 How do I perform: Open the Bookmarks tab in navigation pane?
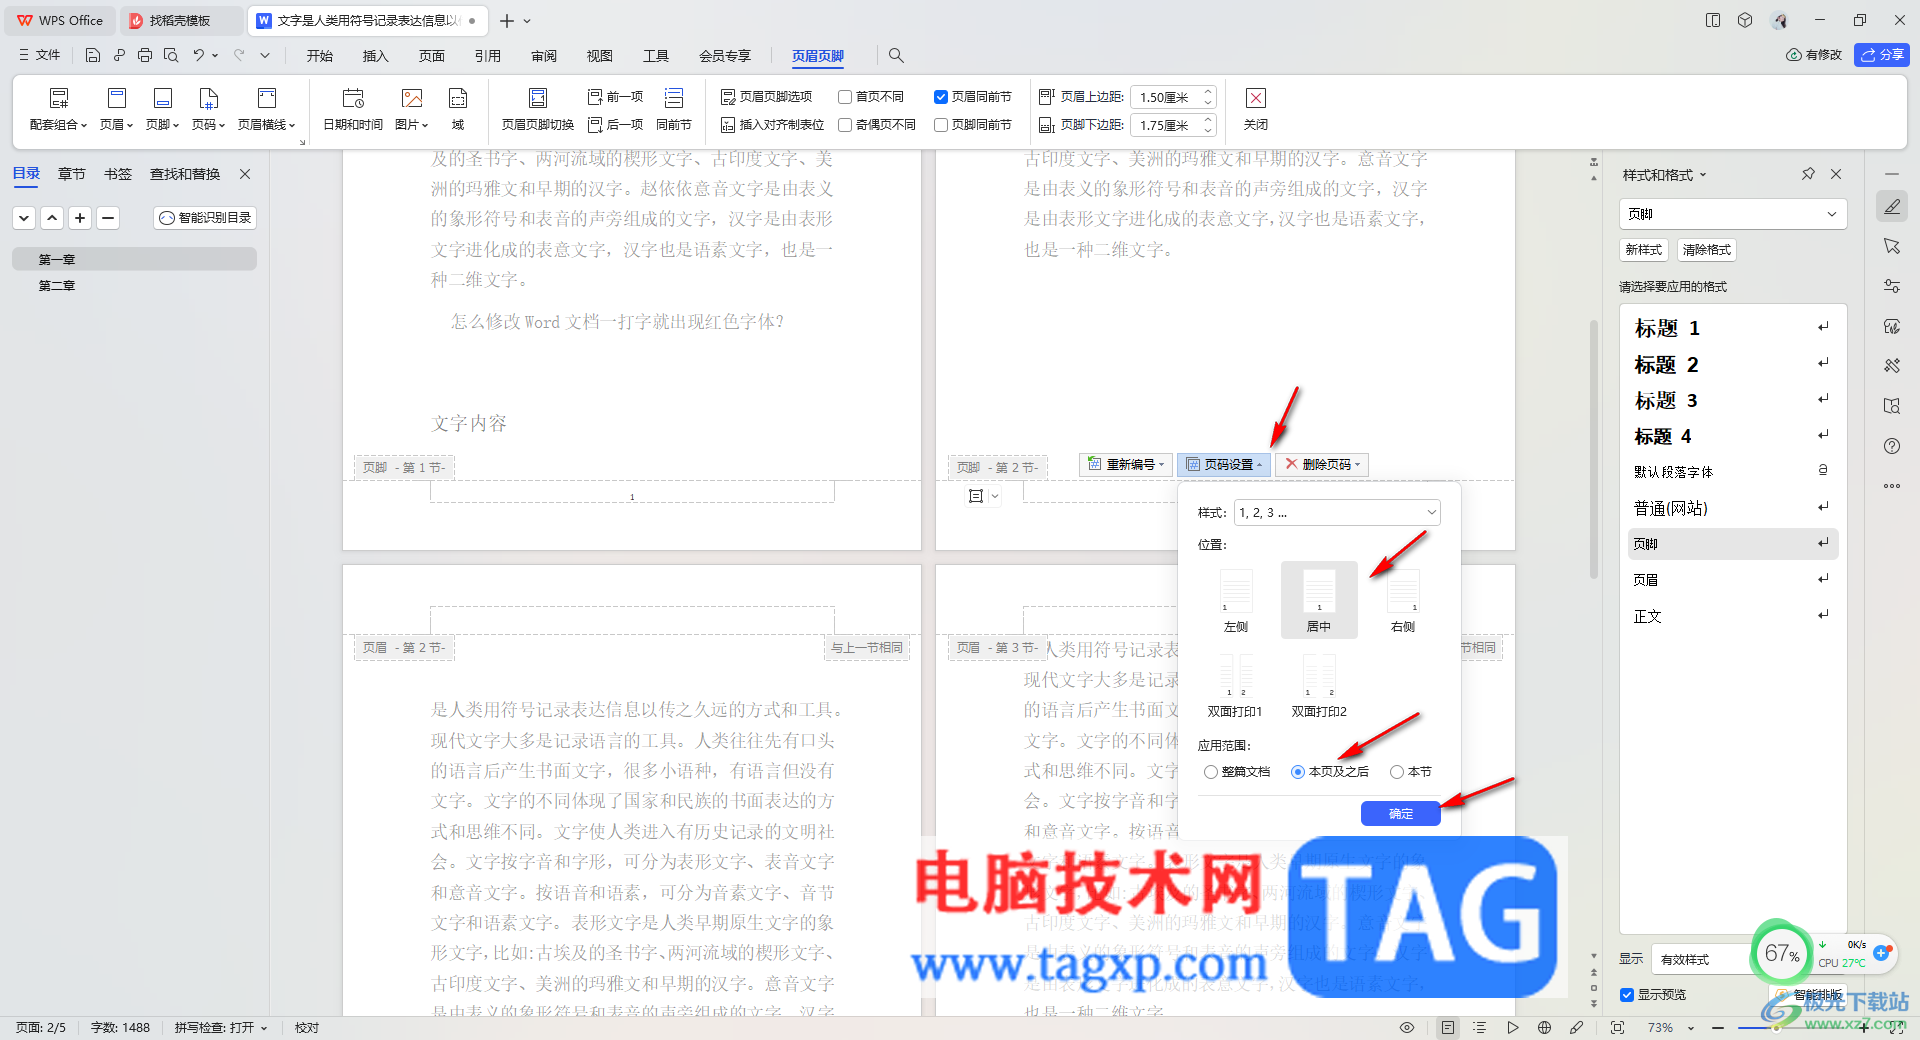point(118,174)
